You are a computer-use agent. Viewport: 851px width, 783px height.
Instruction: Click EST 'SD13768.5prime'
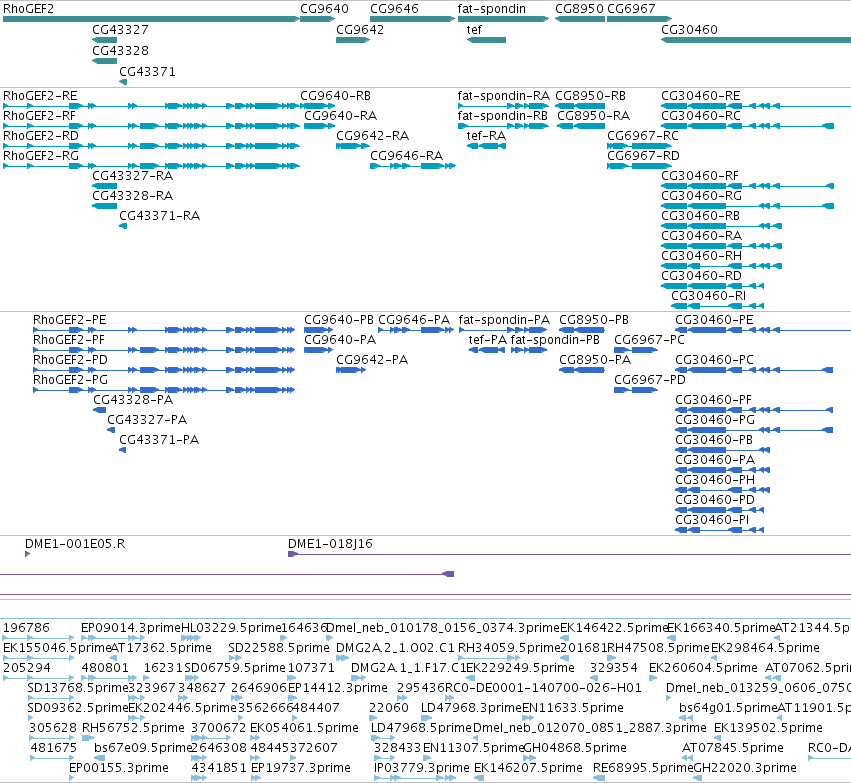tap(78, 689)
